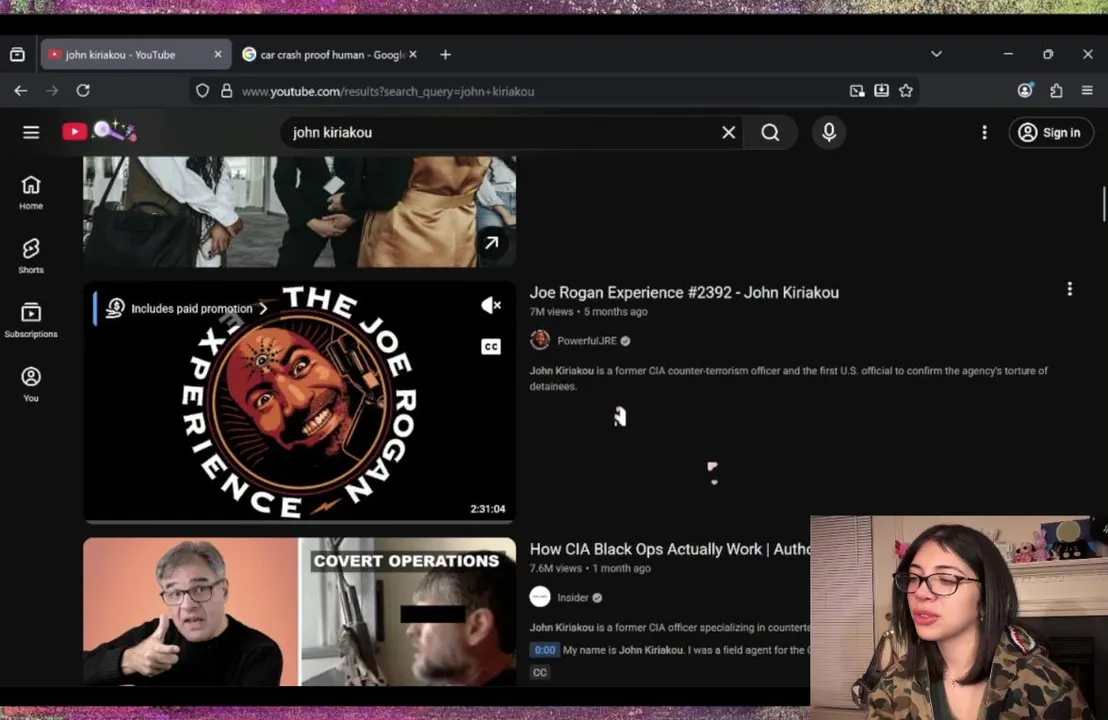Open more options for Joe Rogan video
1108x720 pixels.
point(1069,289)
